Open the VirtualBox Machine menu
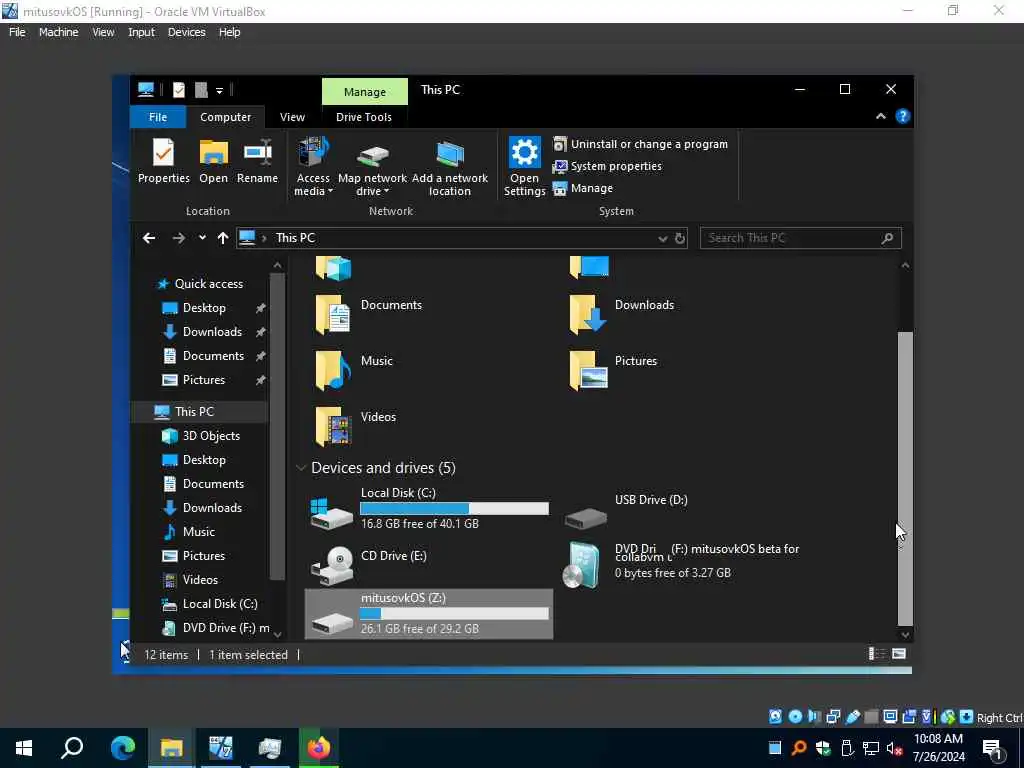This screenshot has height=768, width=1024. [x=58, y=32]
